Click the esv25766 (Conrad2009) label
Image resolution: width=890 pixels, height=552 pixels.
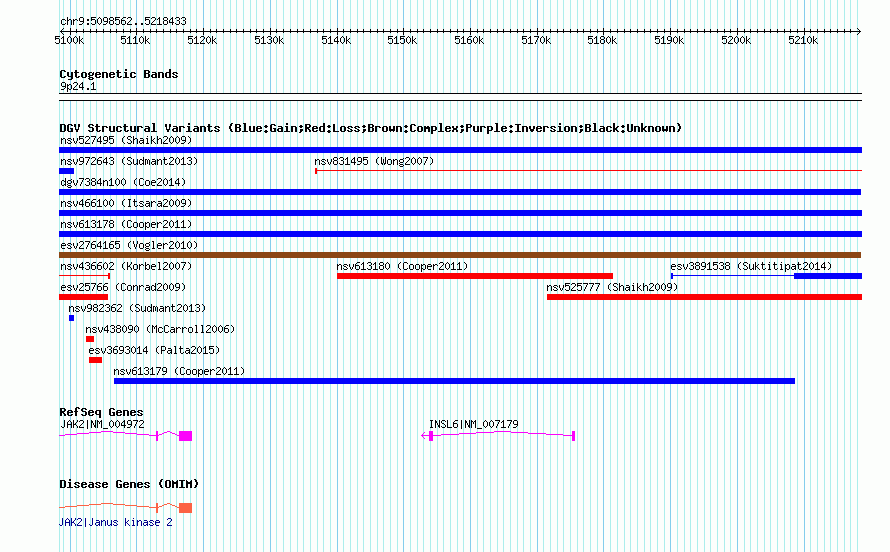pyautogui.click(x=123, y=287)
